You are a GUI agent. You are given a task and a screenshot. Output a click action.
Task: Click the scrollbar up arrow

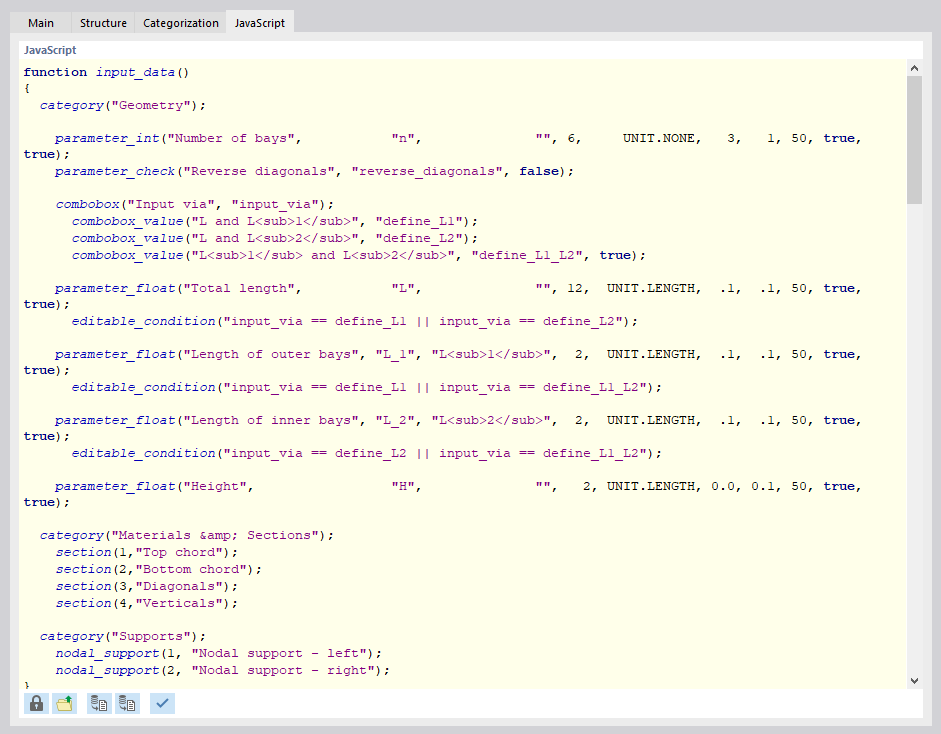point(913,67)
